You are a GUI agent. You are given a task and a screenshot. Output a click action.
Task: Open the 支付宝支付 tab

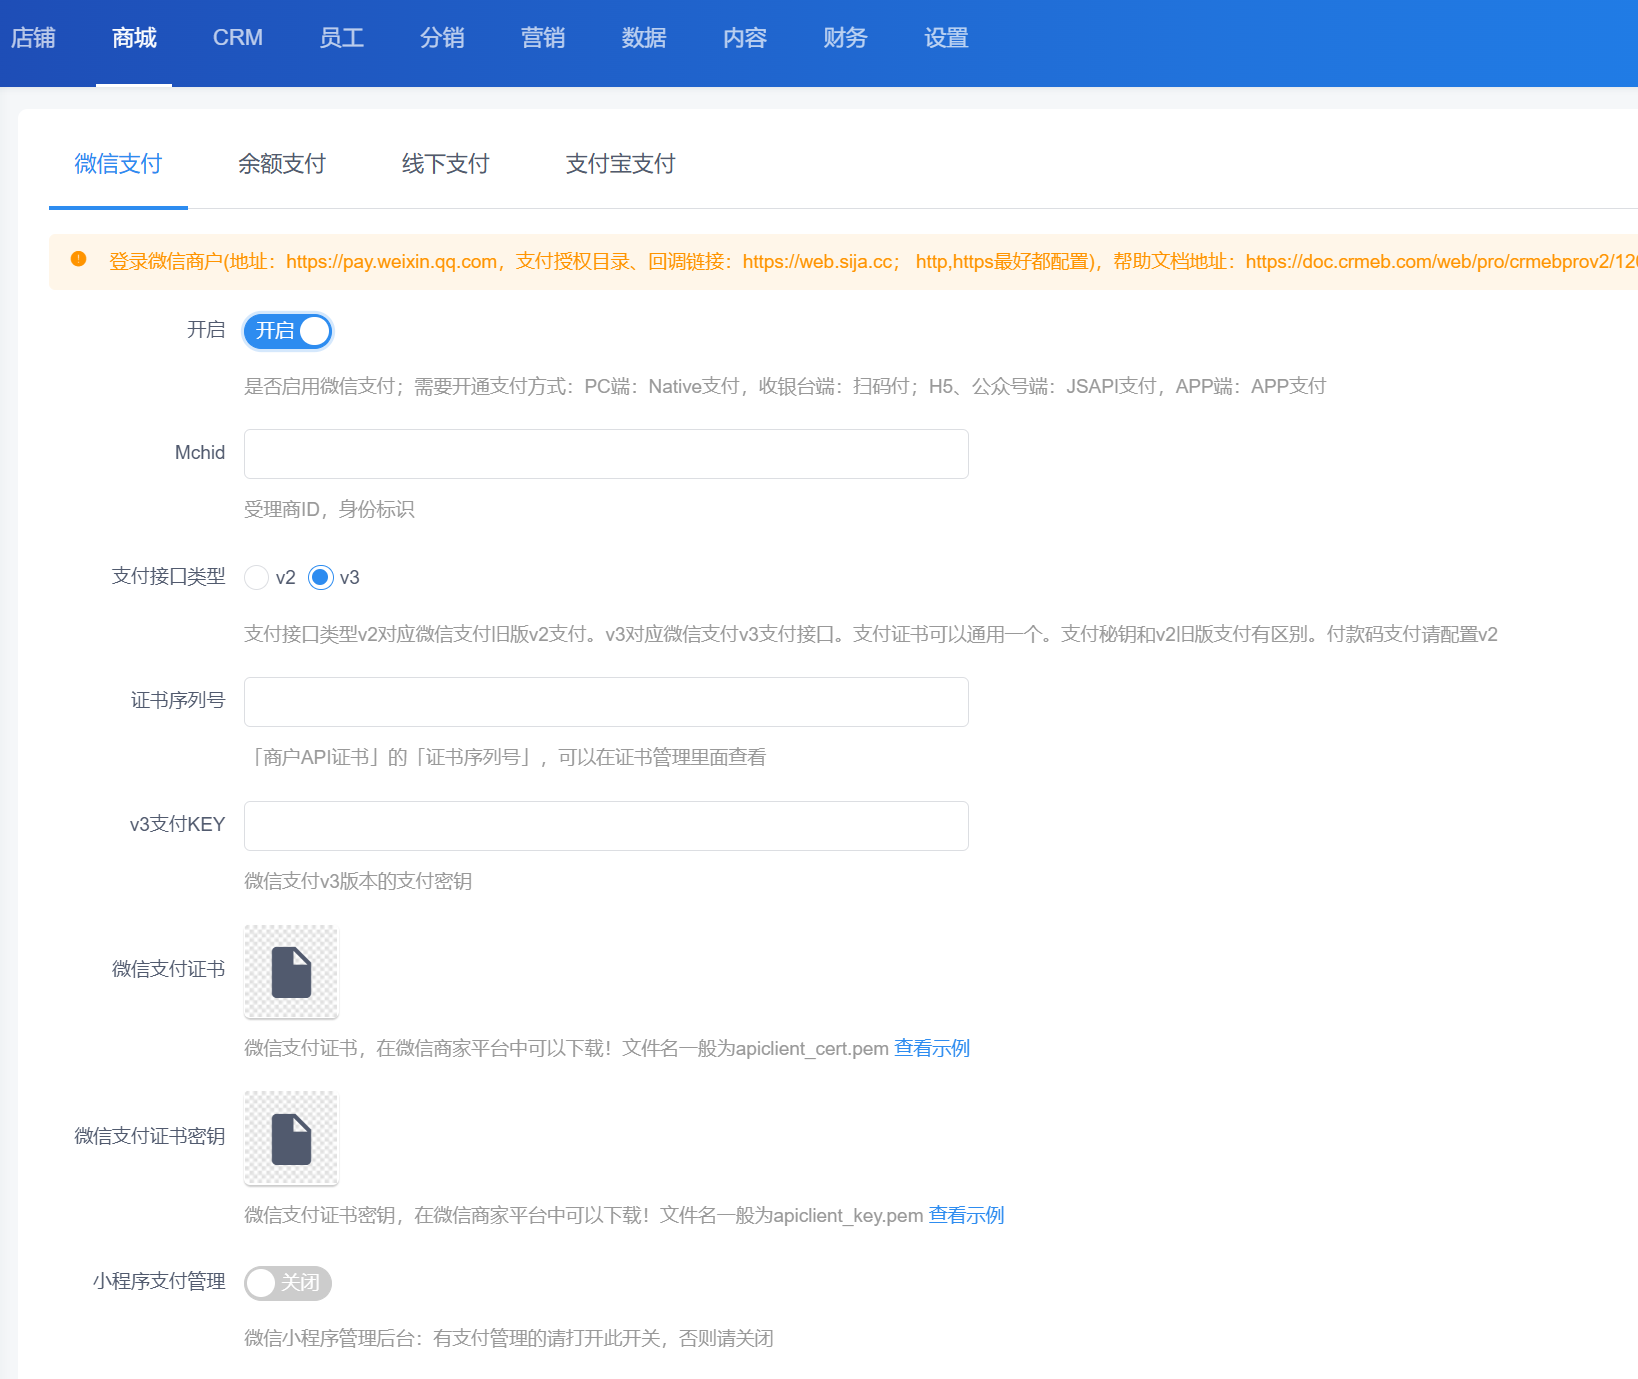[620, 164]
